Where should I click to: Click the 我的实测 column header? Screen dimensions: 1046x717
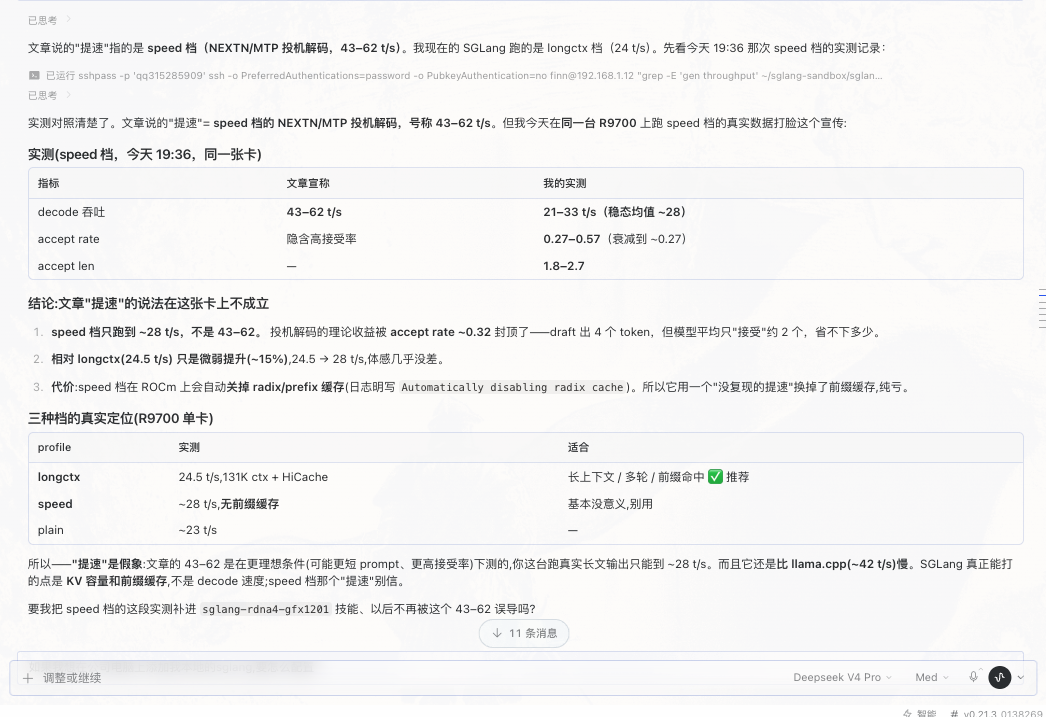[x=564, y=183]
